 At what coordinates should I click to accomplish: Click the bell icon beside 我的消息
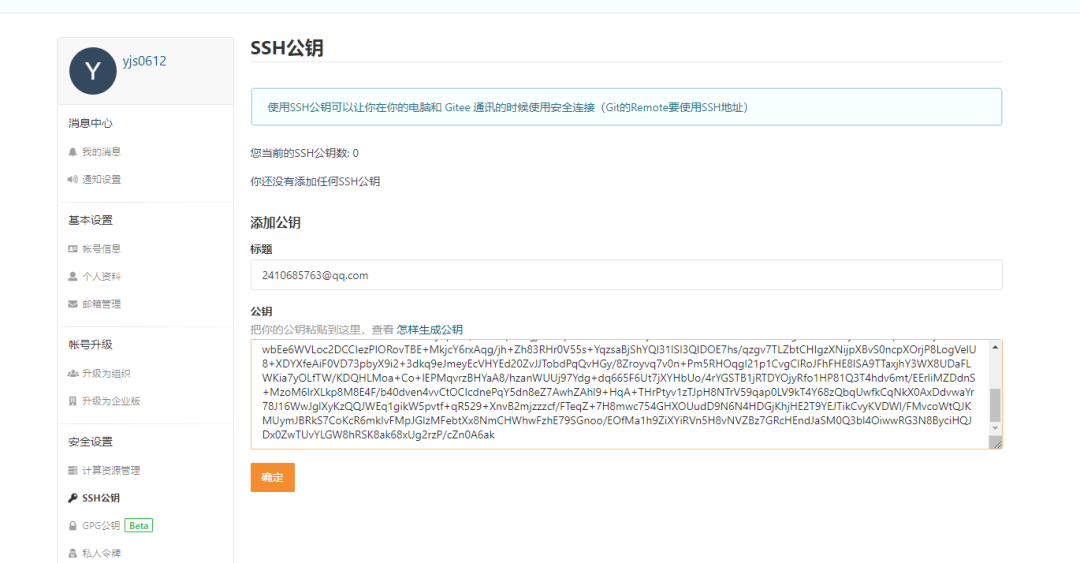[x=72, y=152]
